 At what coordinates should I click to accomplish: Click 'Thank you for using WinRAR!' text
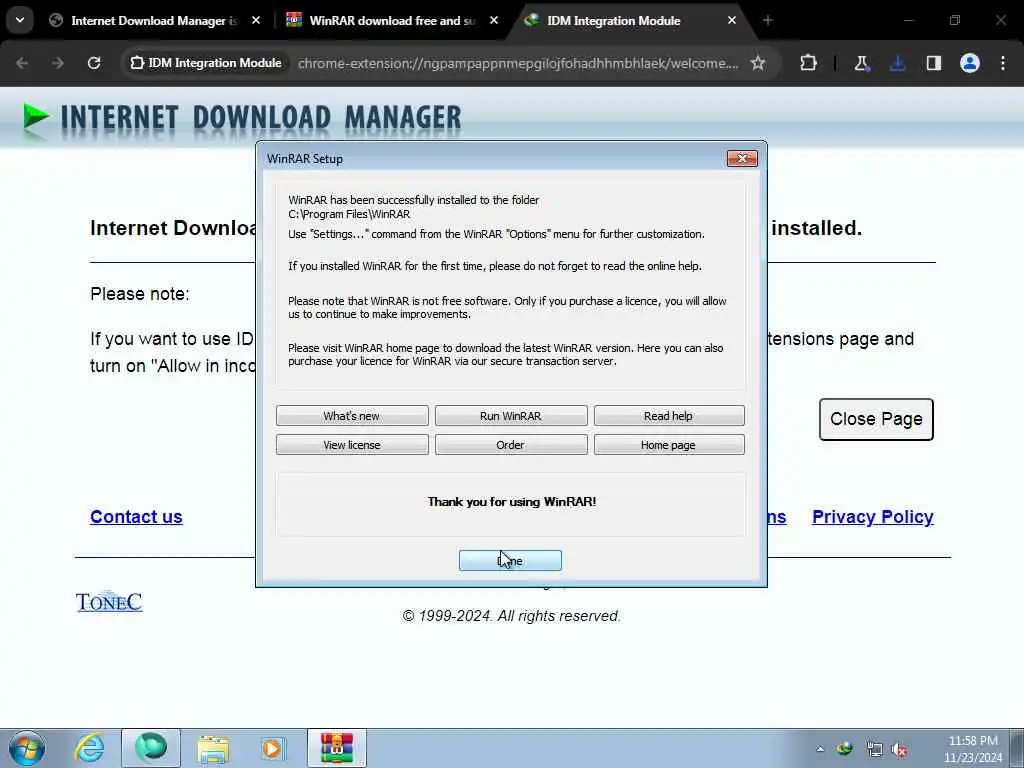[x=512, y=502]
